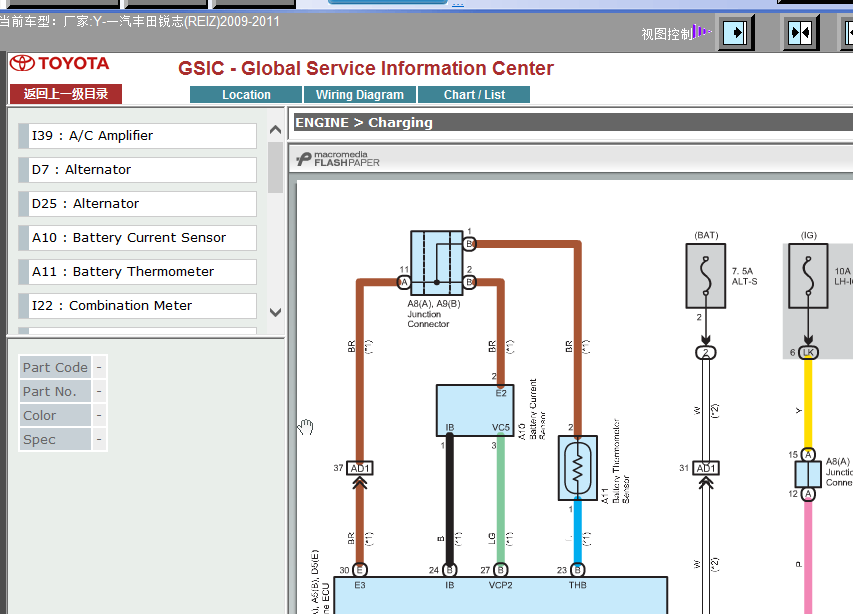Select I39 : A/C Amplifier
The image size is (853, 614).
[x=138, y=135]
